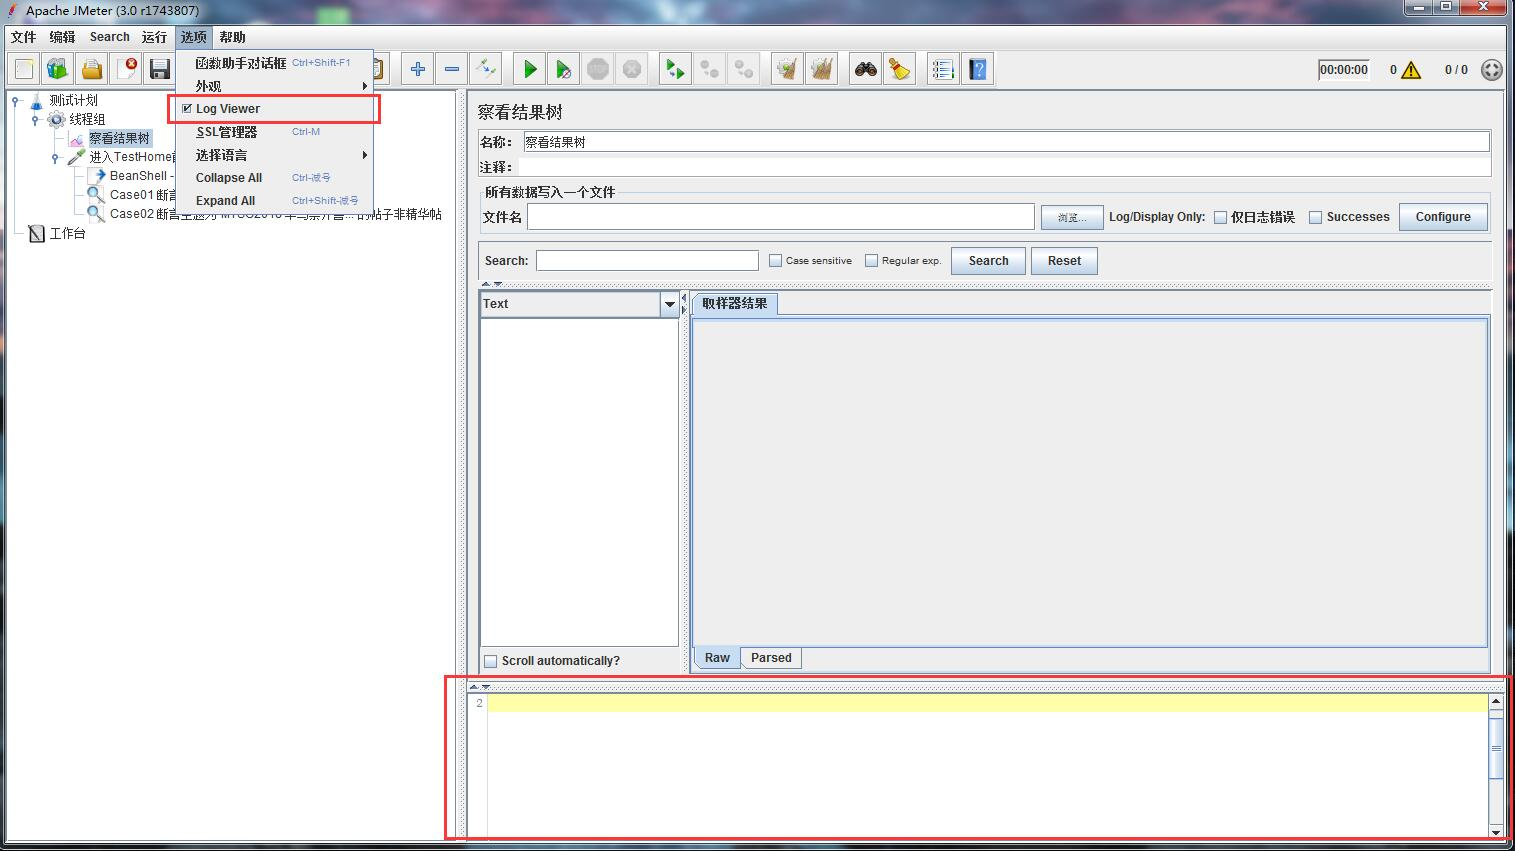Click the grey Shutdown icon
This screenshot has height=851, width=1515.
point(632,69)
